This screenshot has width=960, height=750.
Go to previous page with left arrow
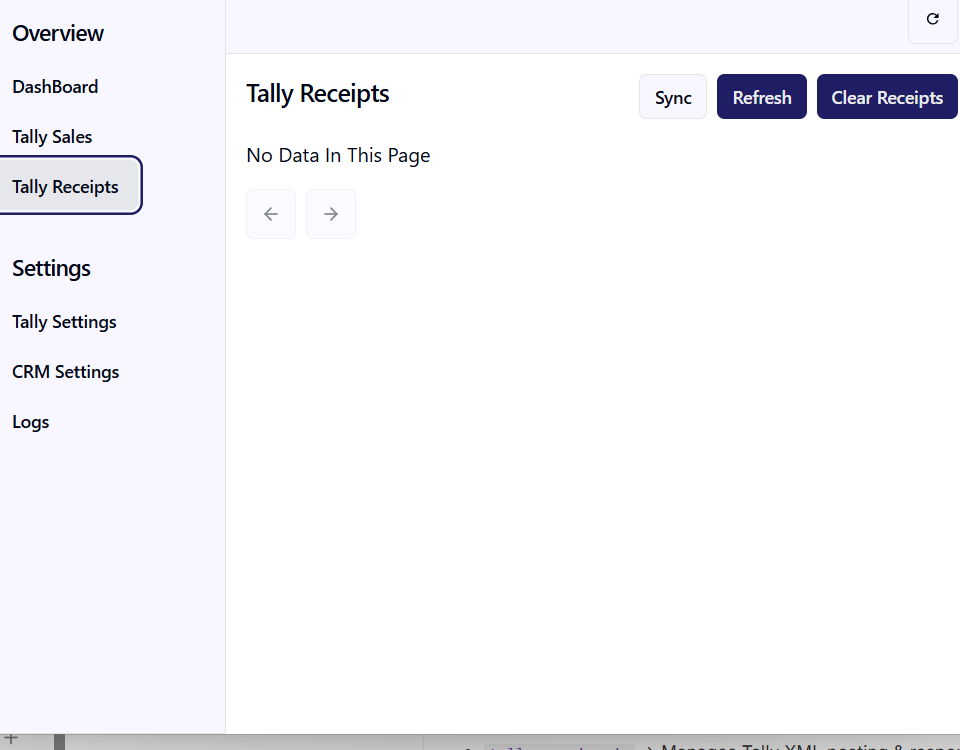pos(271,214)
